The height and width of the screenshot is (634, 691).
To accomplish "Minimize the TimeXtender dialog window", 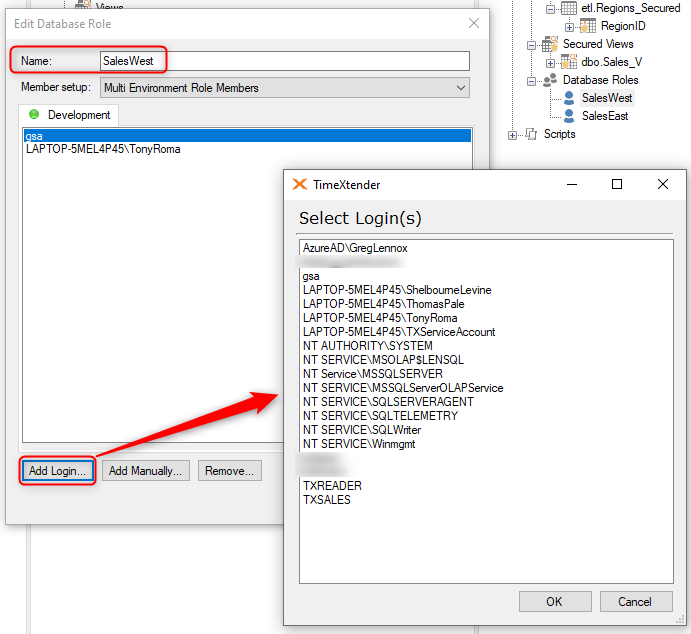I will (x=572, y=184).
